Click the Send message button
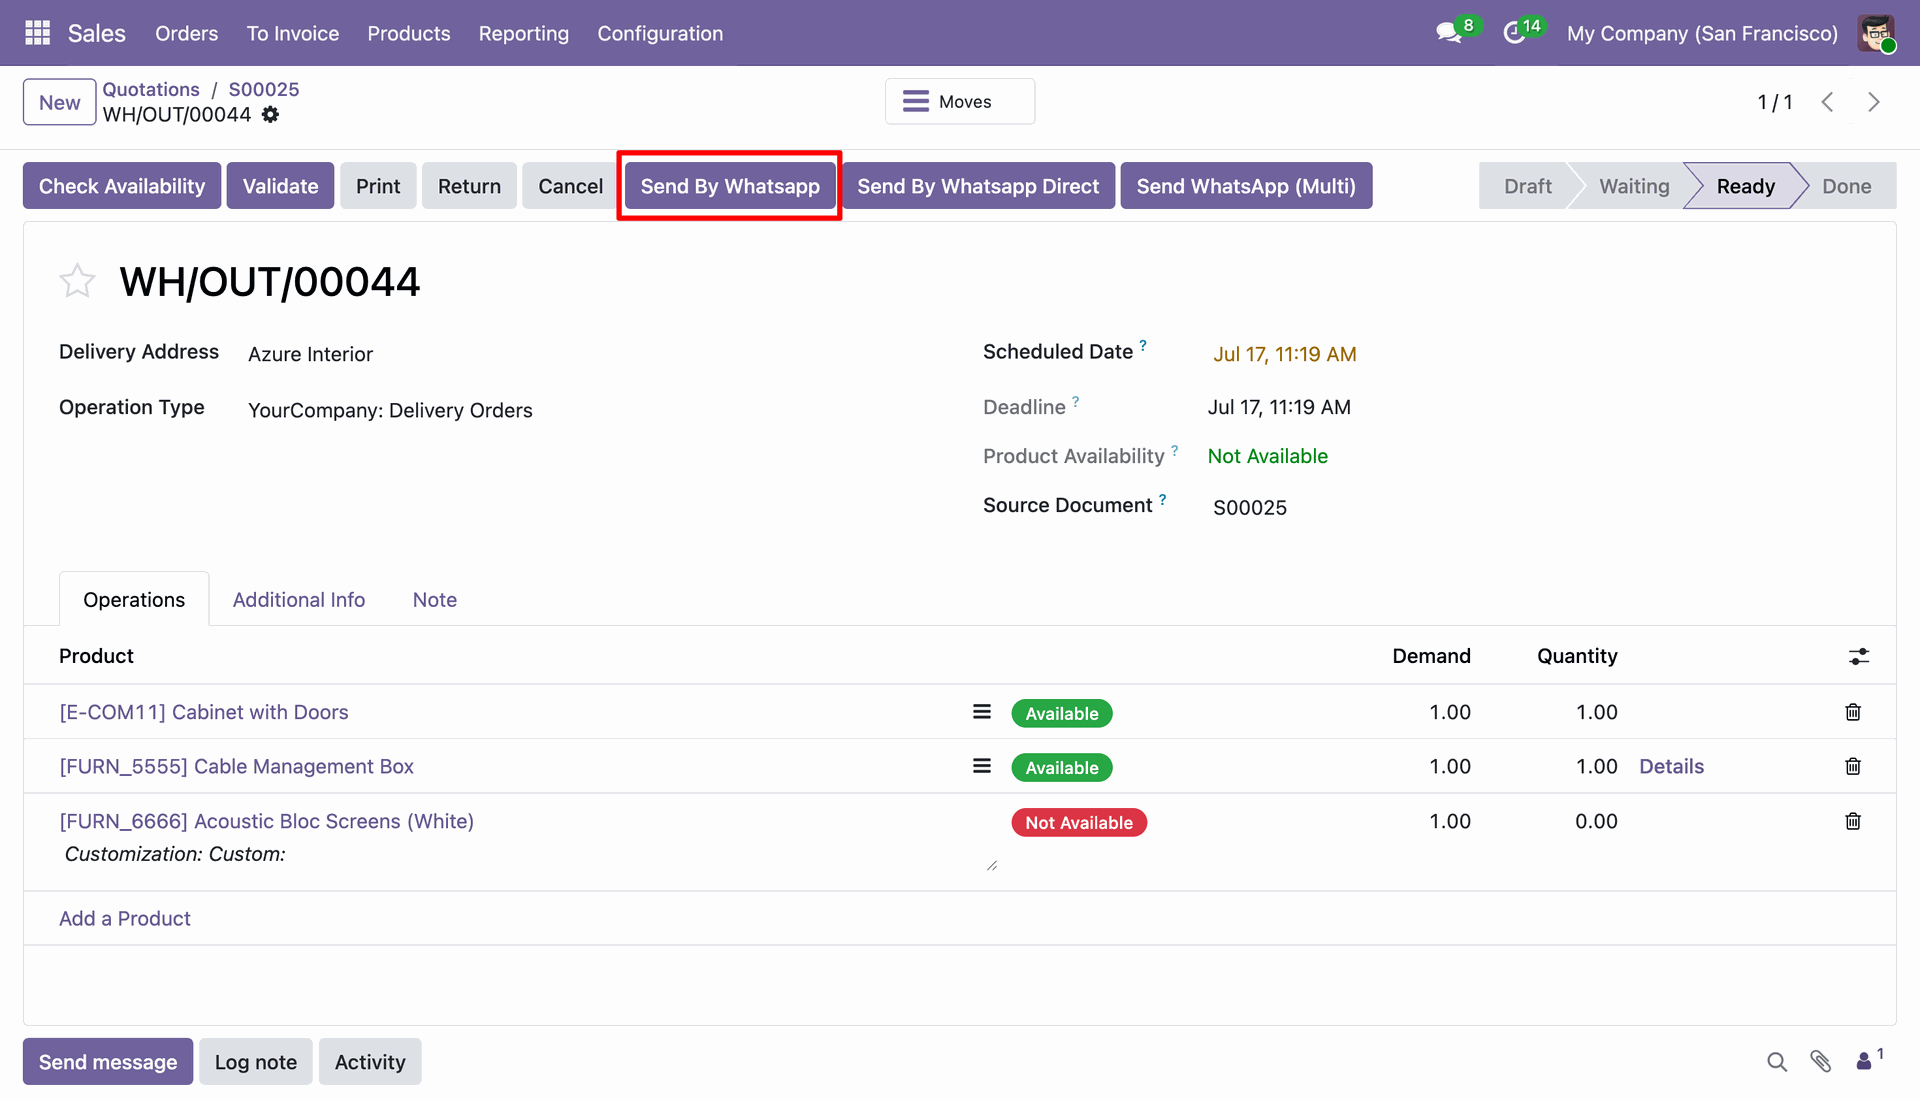1920x1100 pixels. [x=108, y=1061]
